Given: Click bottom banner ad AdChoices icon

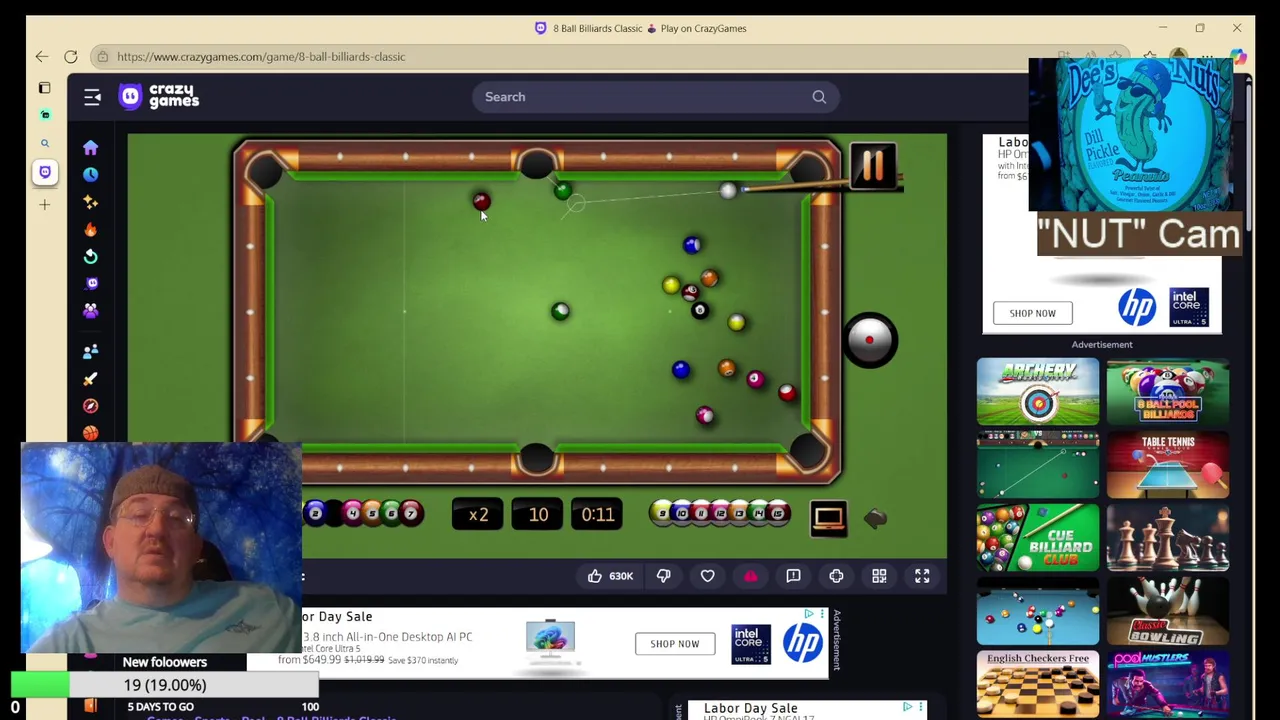Looking at the screenshot, I should (x=810, y=614).
